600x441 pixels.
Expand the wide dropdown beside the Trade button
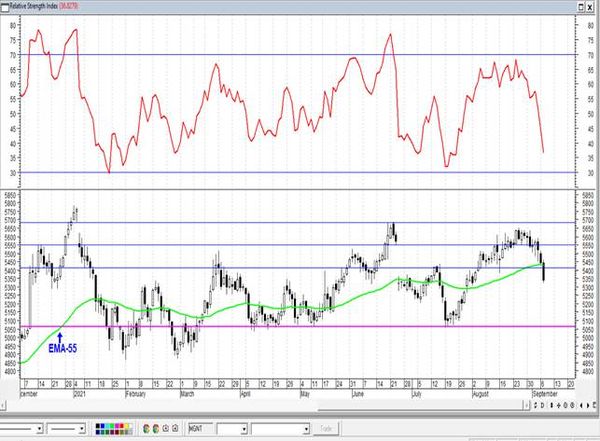click(x=307, y=428)
